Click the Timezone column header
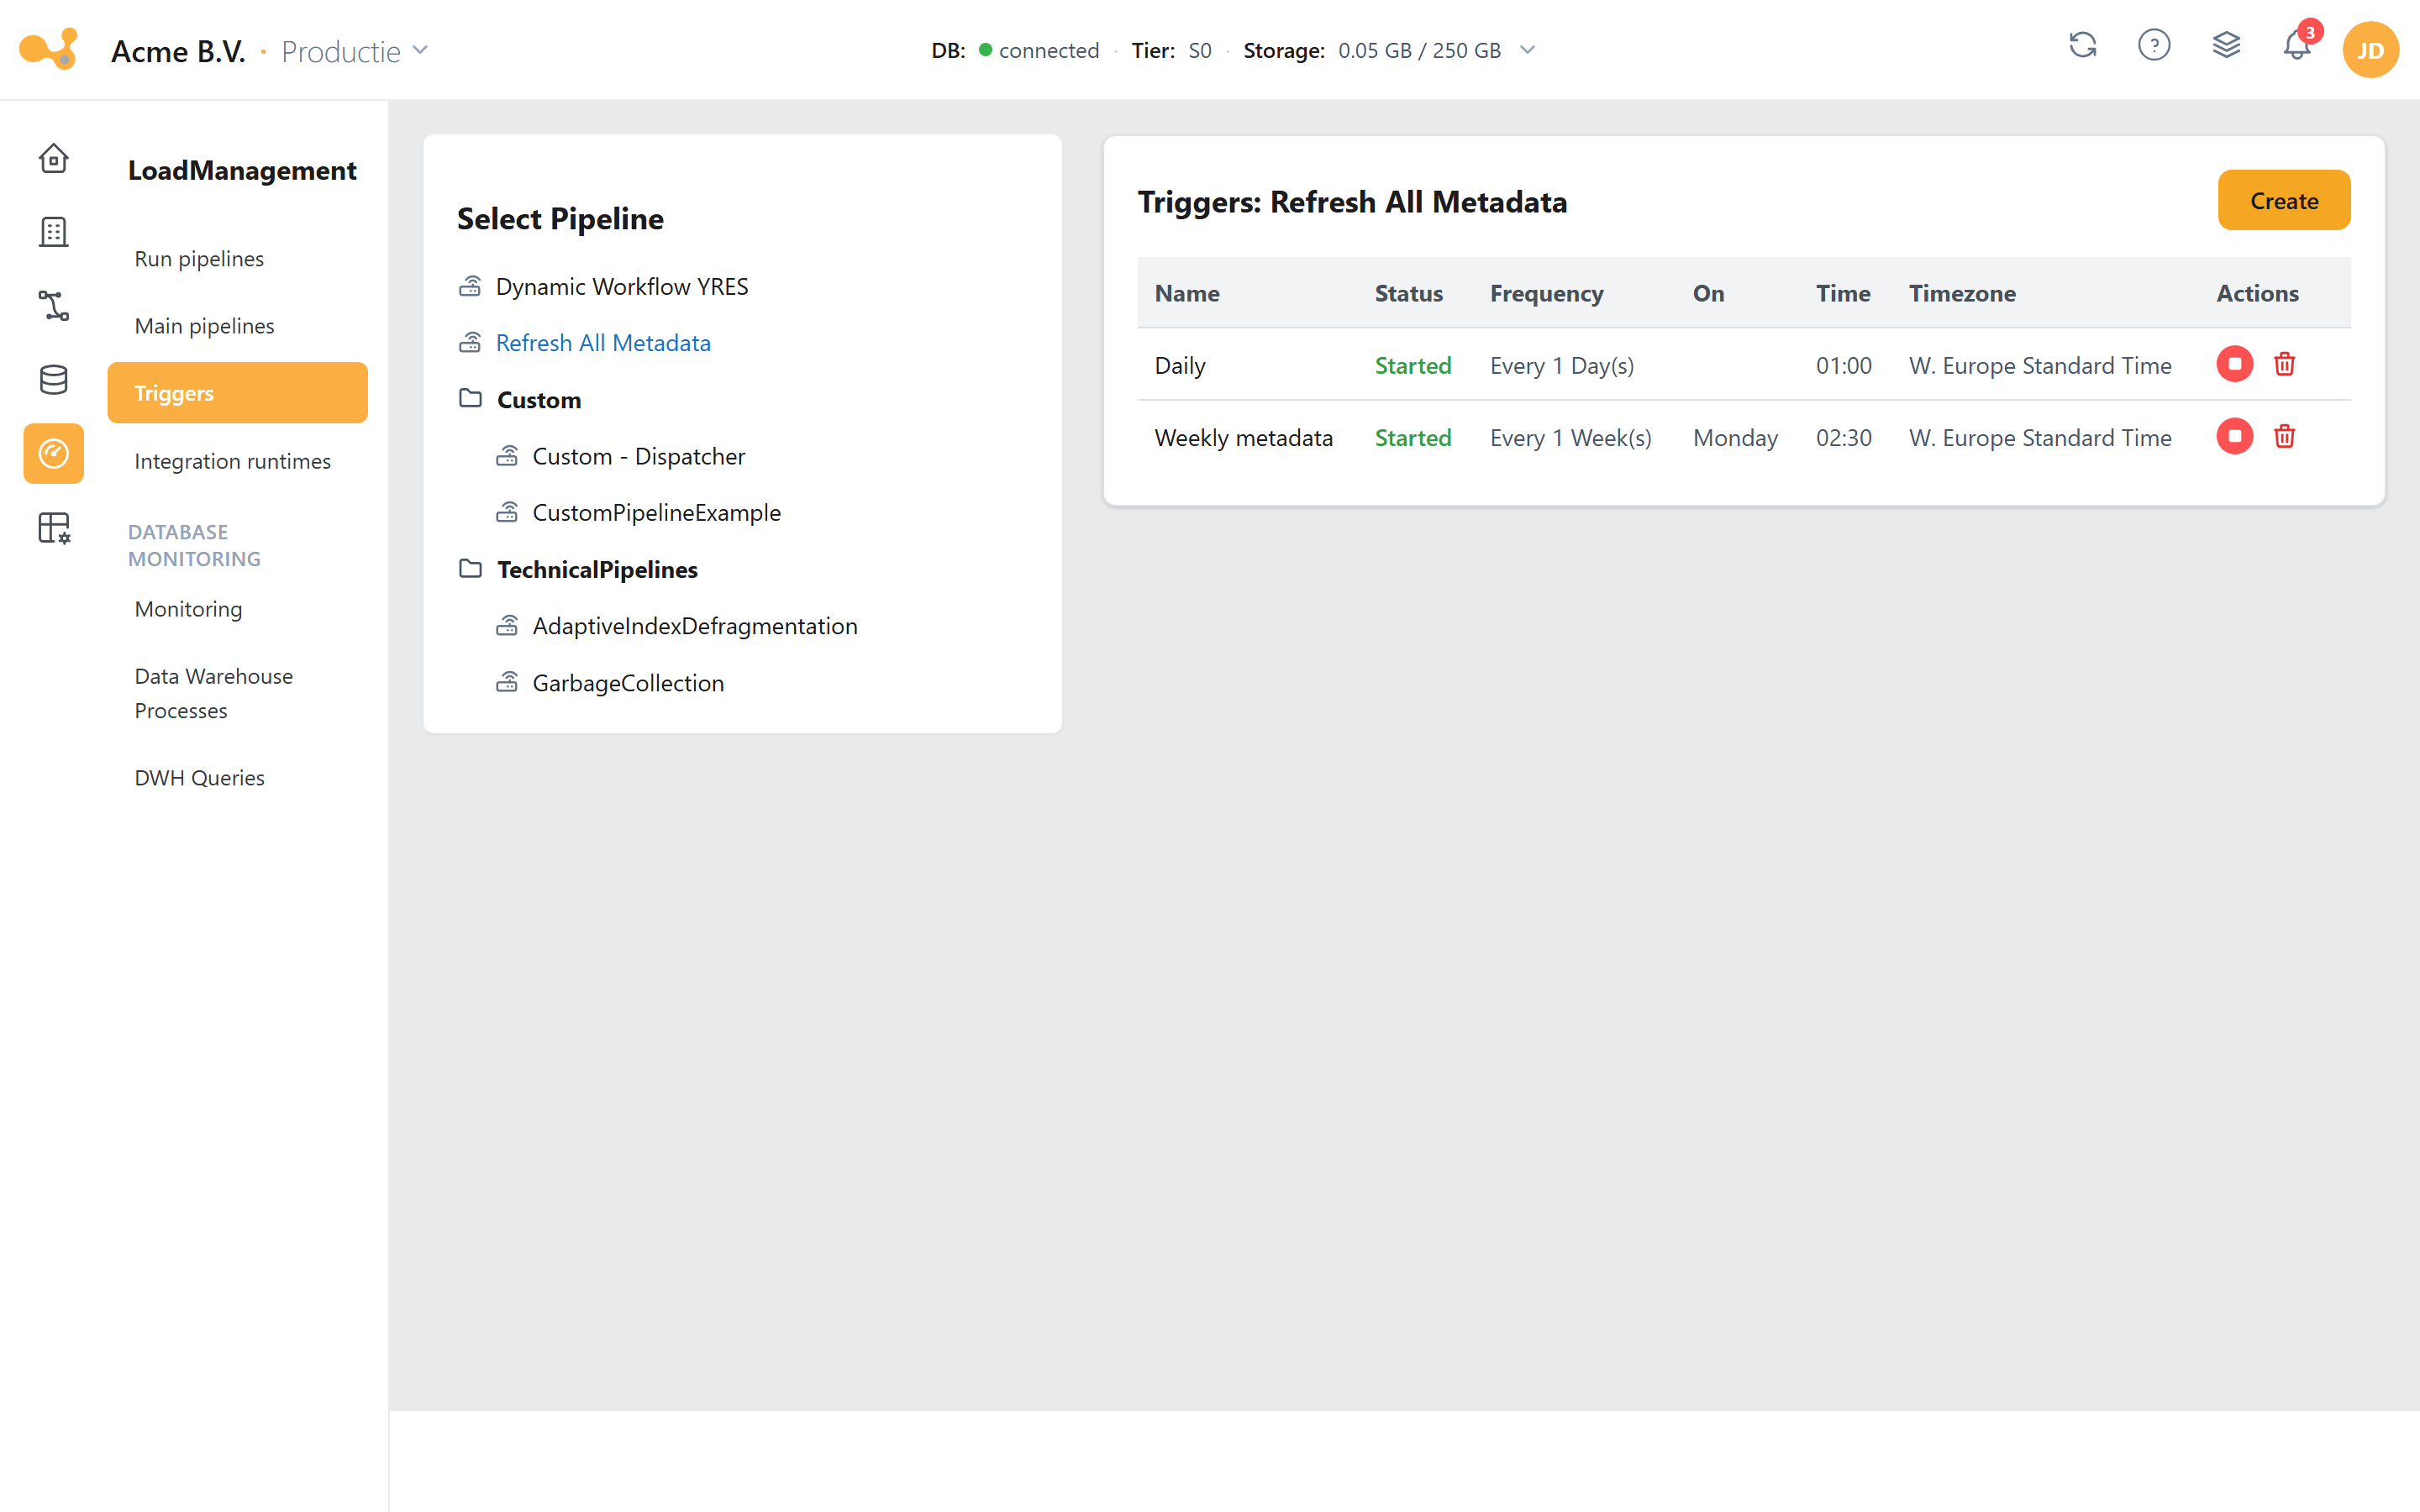This screenshot has width=2420, height=1512. click(x=1962, y=293)
